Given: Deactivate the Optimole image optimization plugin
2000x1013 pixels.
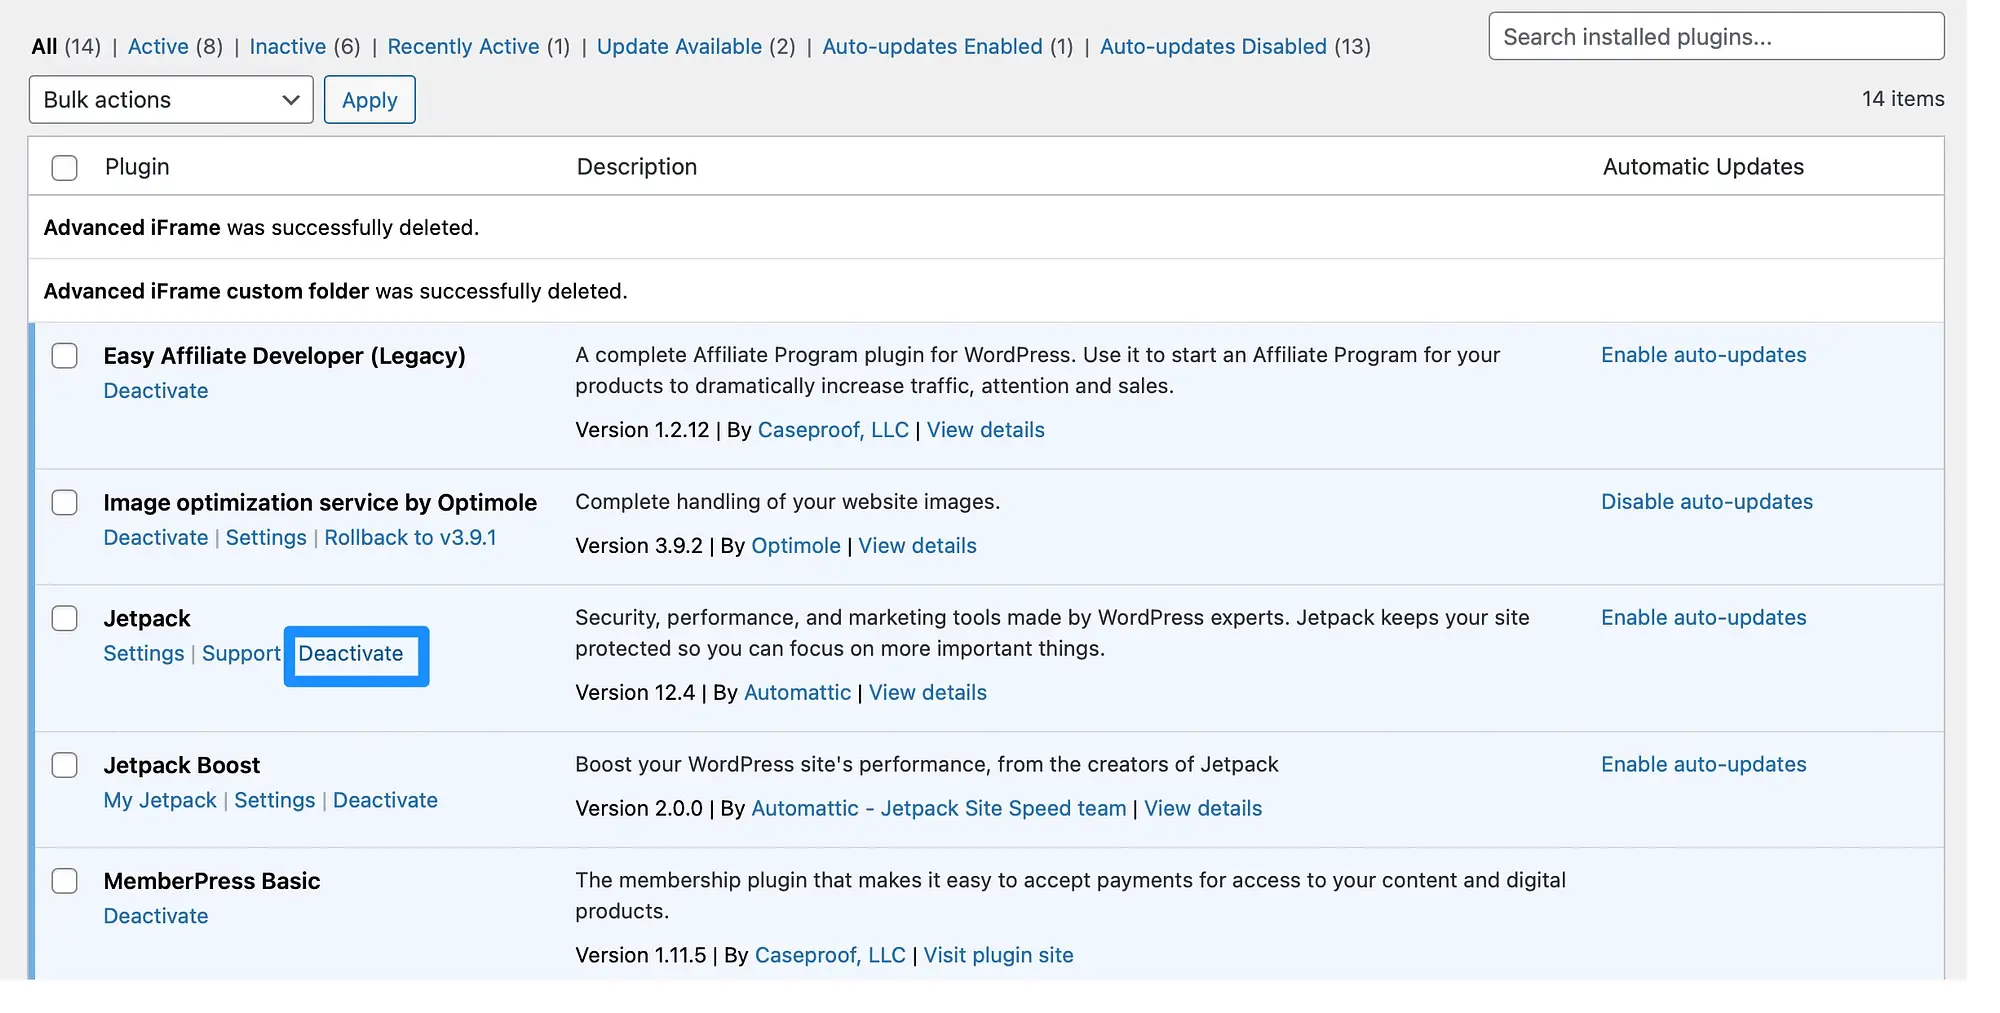Looking at the screenshot, I should [x=156, y=538].
